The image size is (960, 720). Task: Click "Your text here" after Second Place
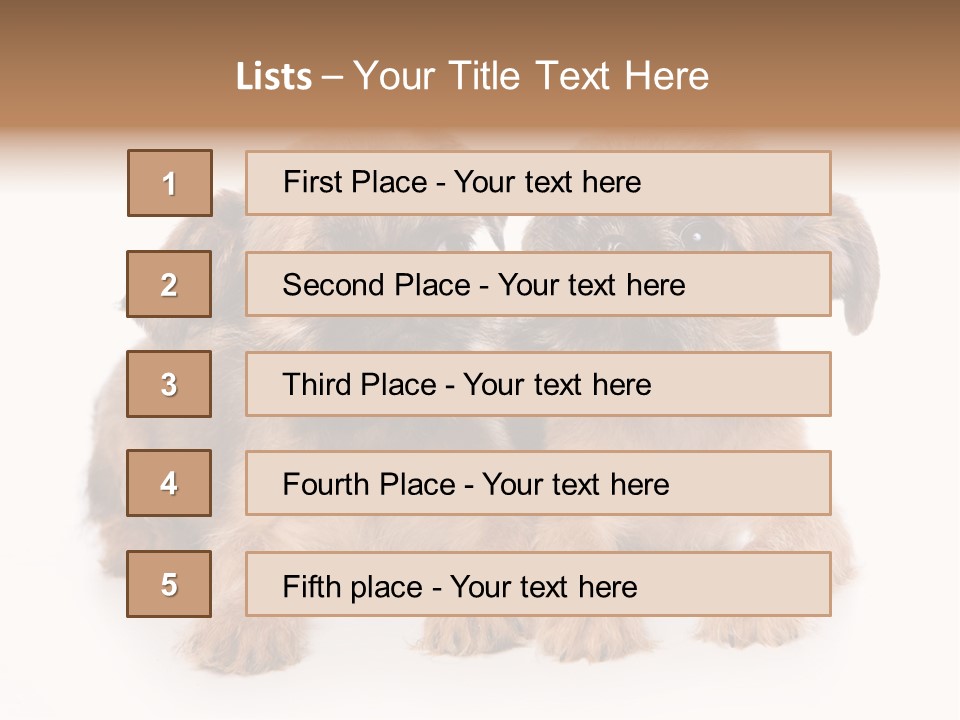pos(591,285)
